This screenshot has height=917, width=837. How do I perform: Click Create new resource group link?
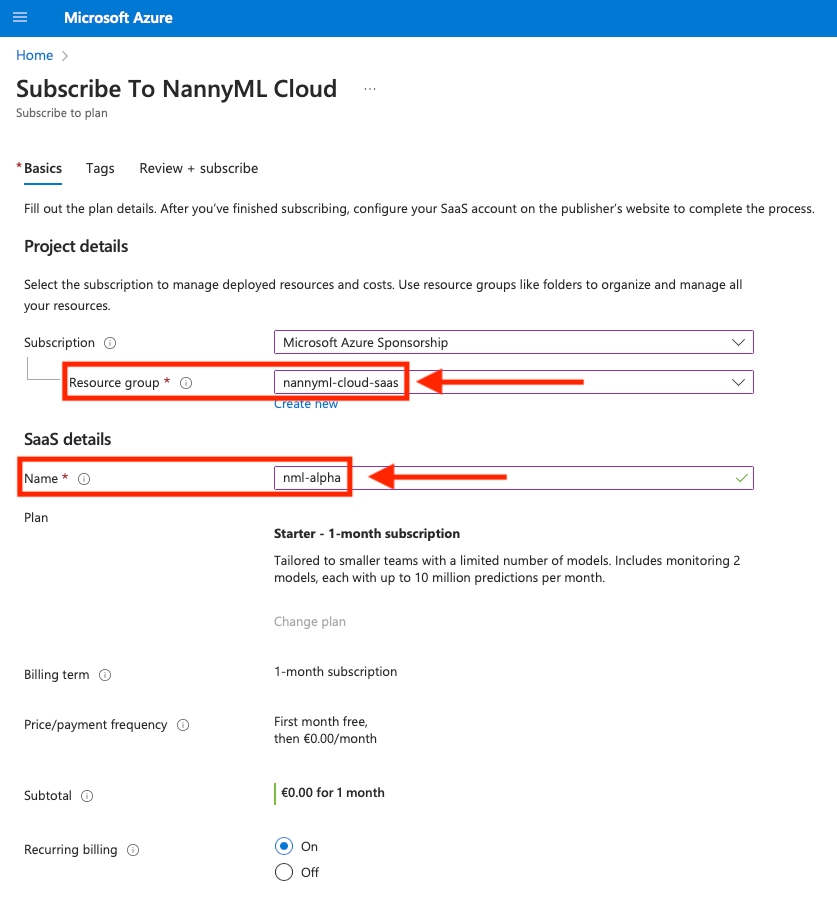(306, 404)
